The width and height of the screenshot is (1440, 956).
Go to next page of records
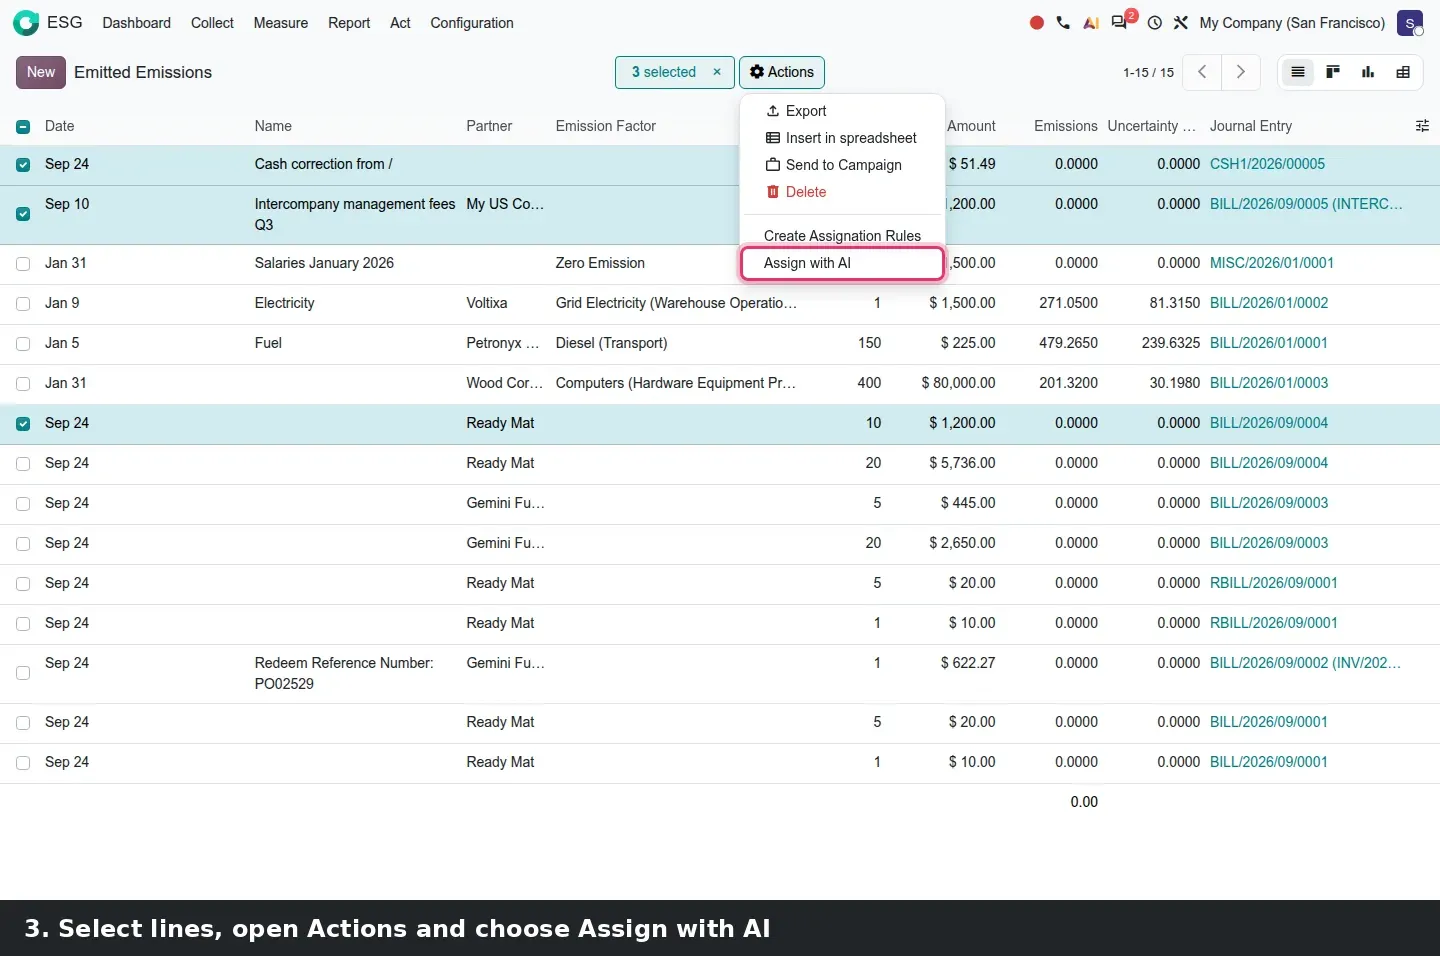(x=1240, y=72)
